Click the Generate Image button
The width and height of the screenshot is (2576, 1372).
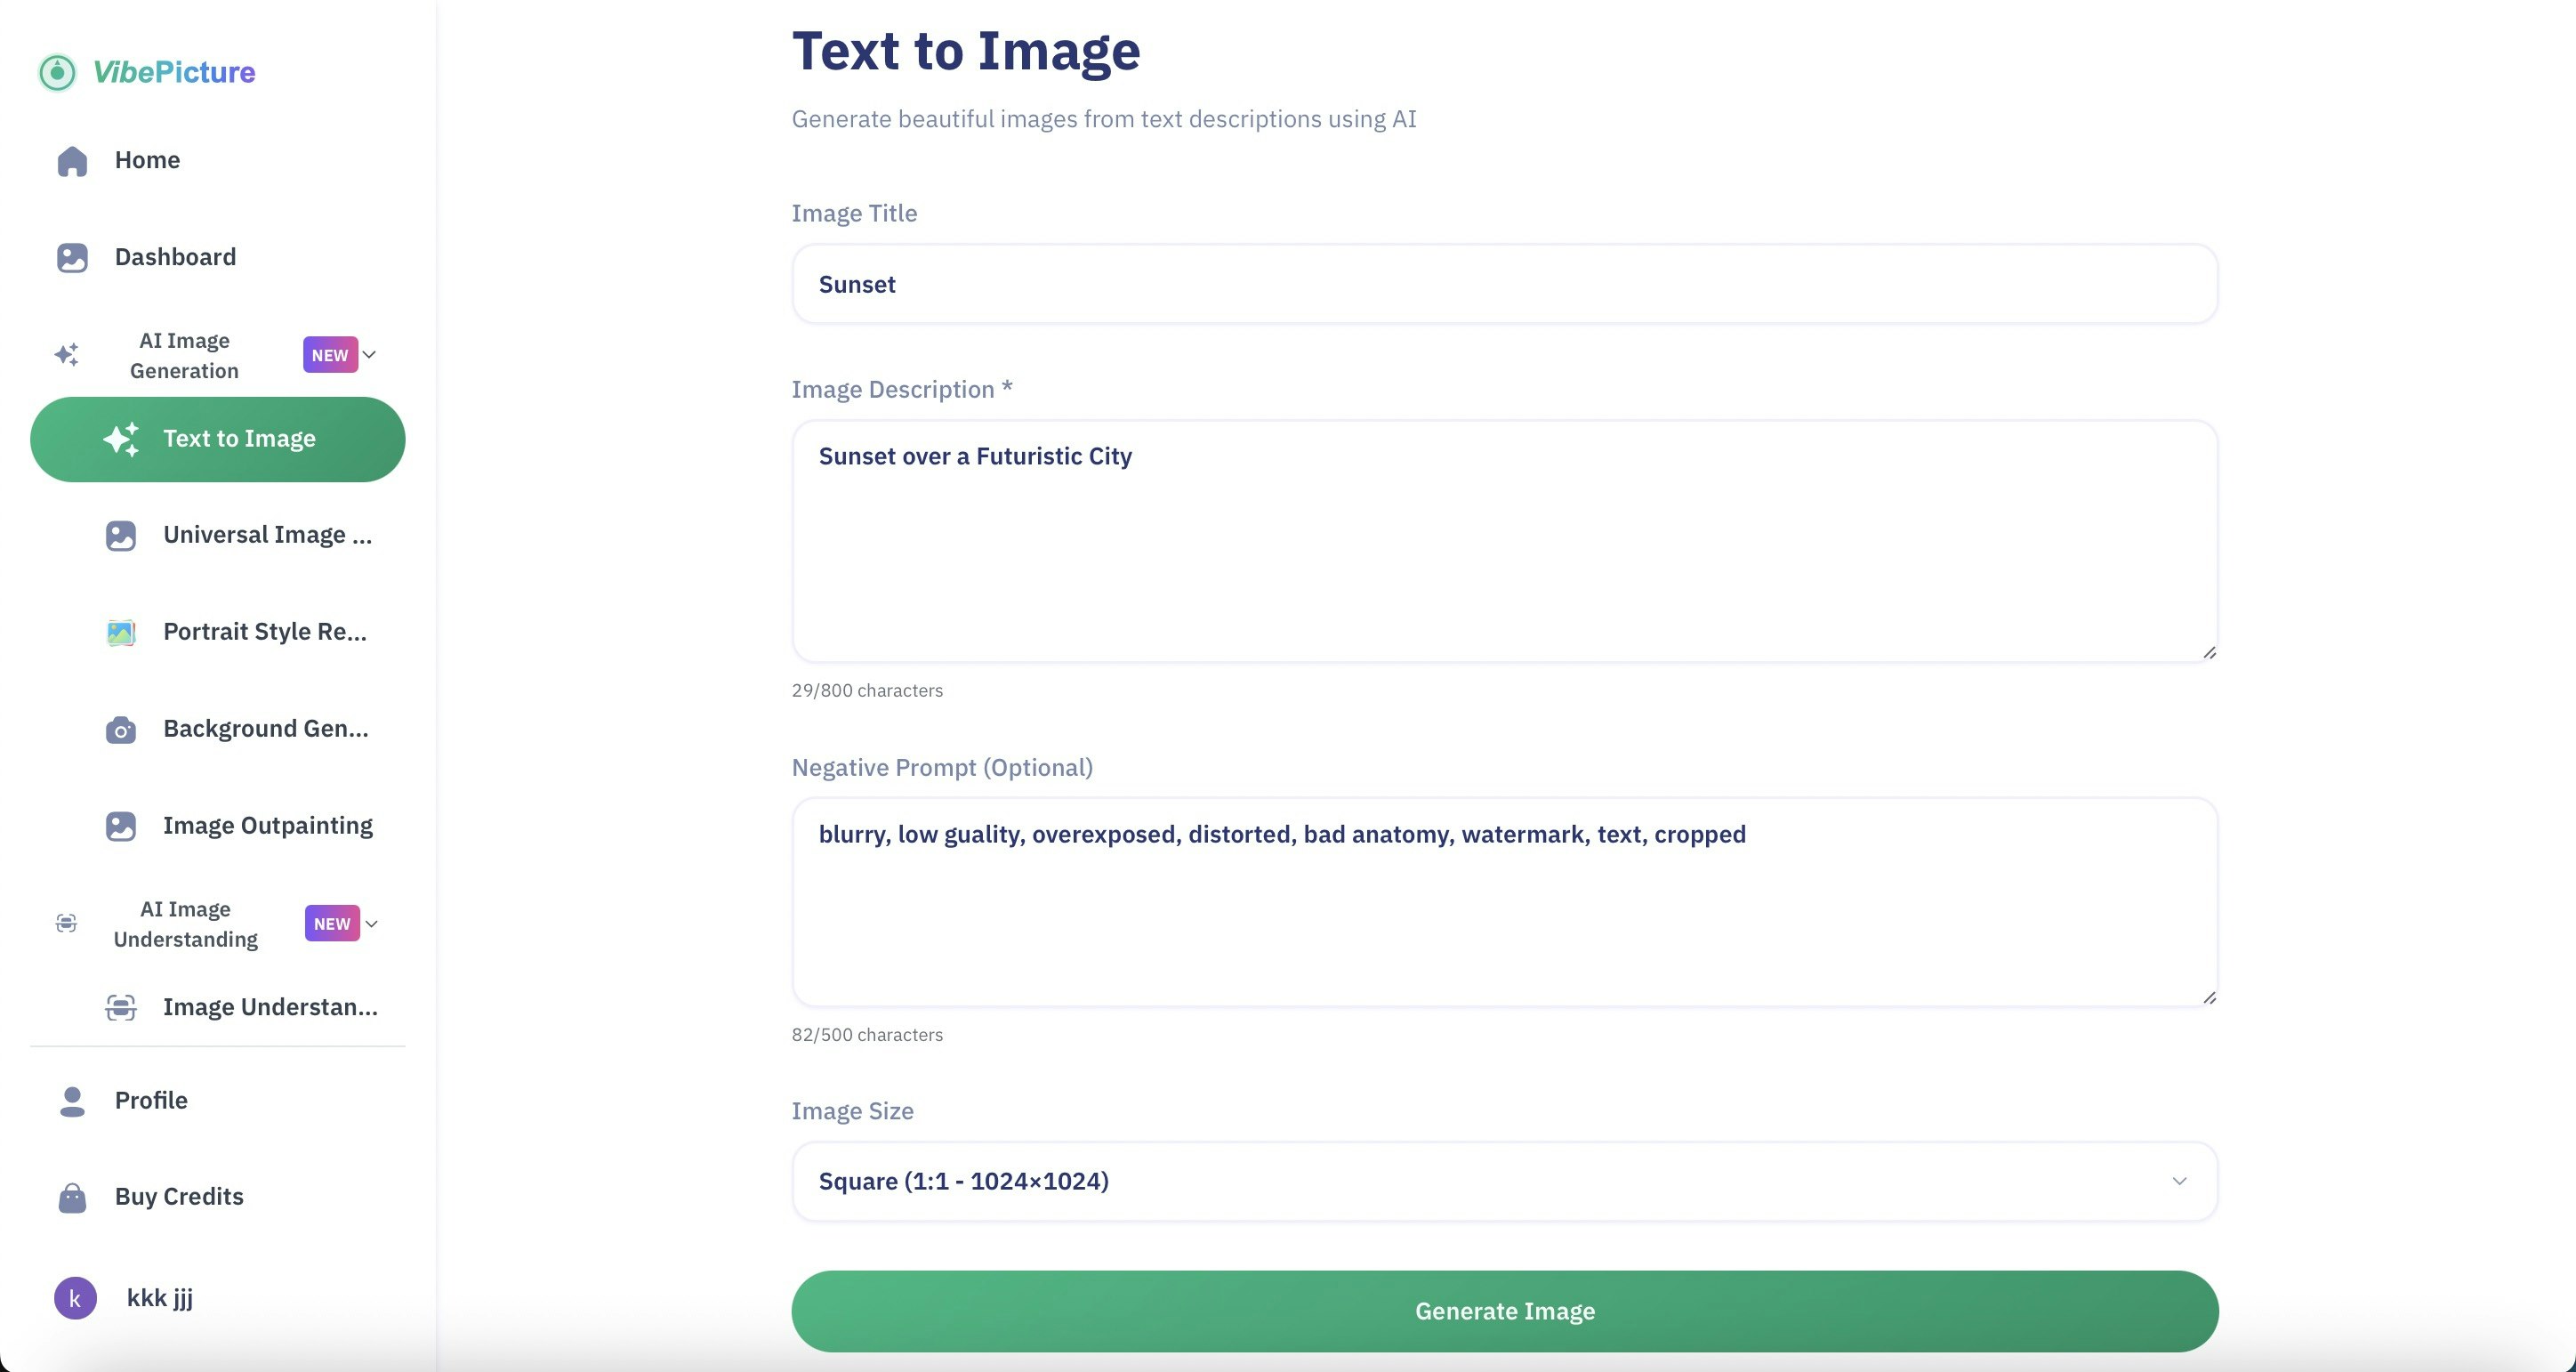coord(1504,1311)
